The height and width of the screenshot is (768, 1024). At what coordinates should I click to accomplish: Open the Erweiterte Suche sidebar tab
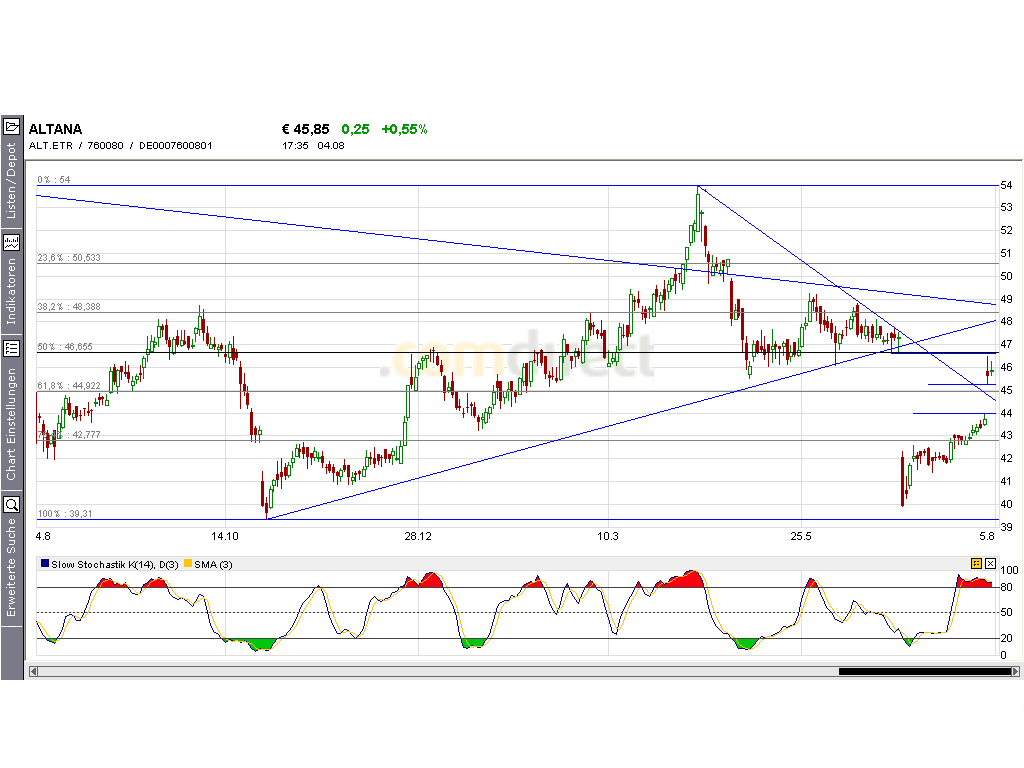click(x=12, y=575)
